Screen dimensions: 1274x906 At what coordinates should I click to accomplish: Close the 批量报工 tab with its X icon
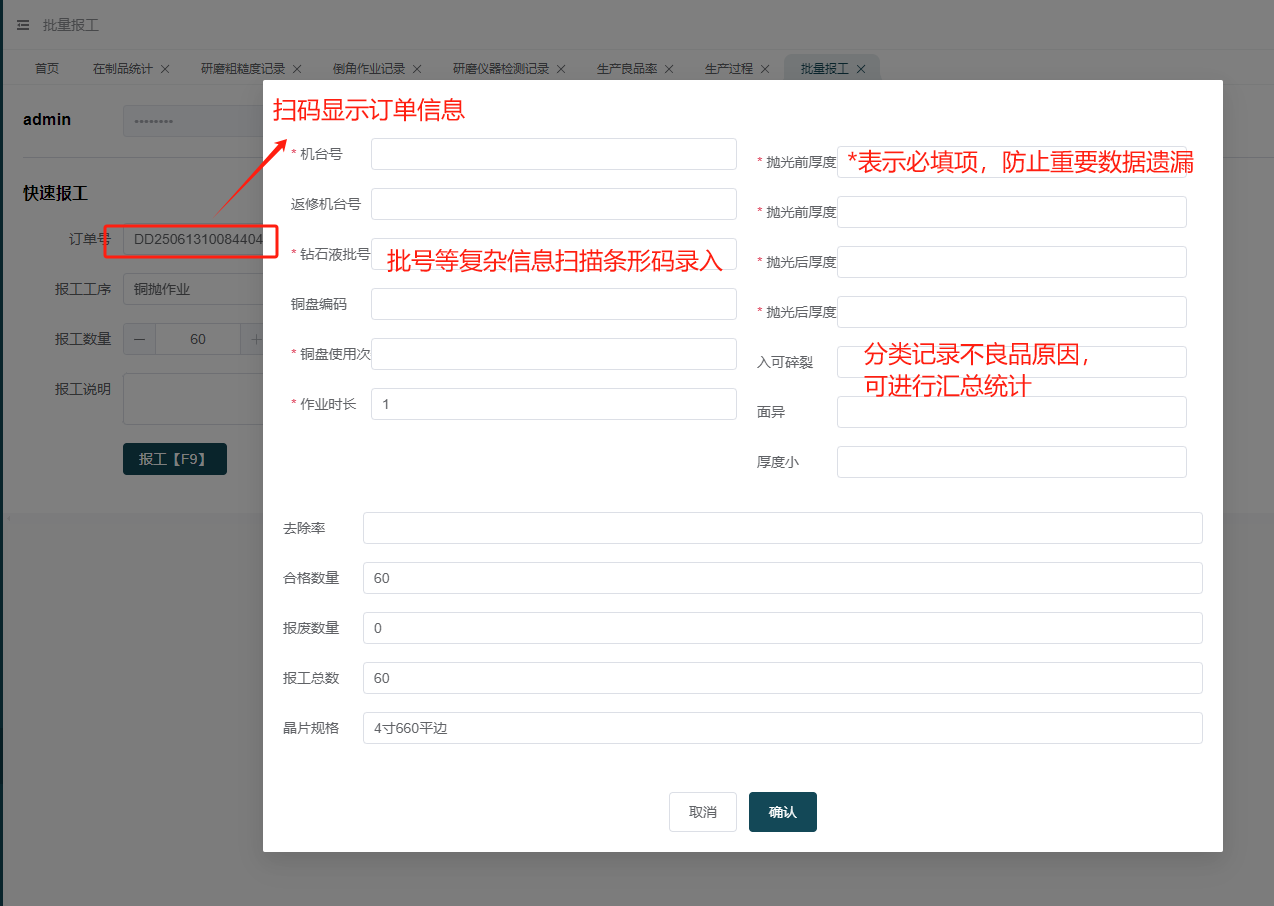click(x=860, y=69)
